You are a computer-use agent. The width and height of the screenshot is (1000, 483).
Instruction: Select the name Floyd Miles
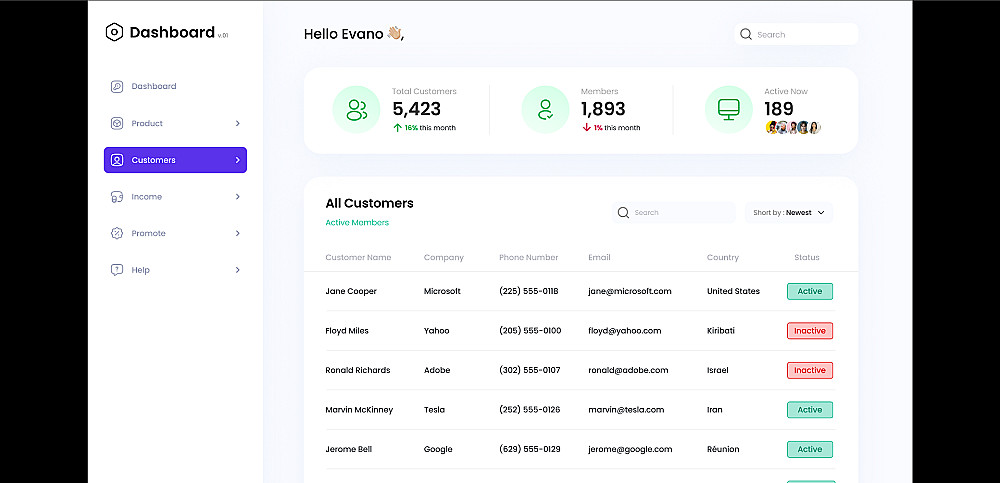click(347, 331)
